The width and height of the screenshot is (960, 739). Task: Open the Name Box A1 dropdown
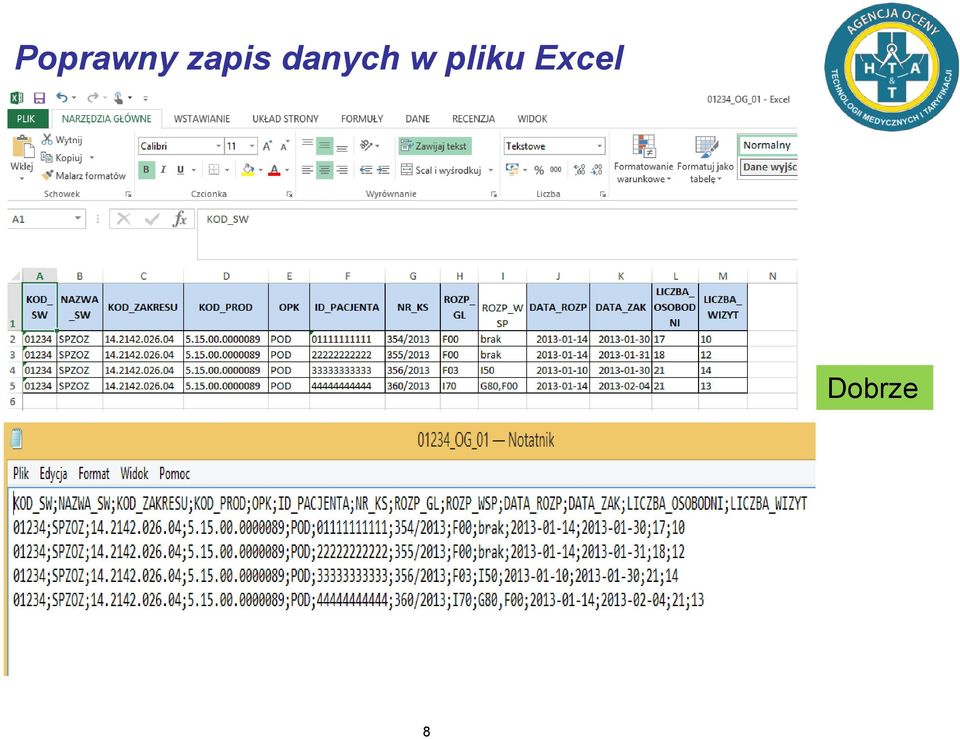pos(78,219)
